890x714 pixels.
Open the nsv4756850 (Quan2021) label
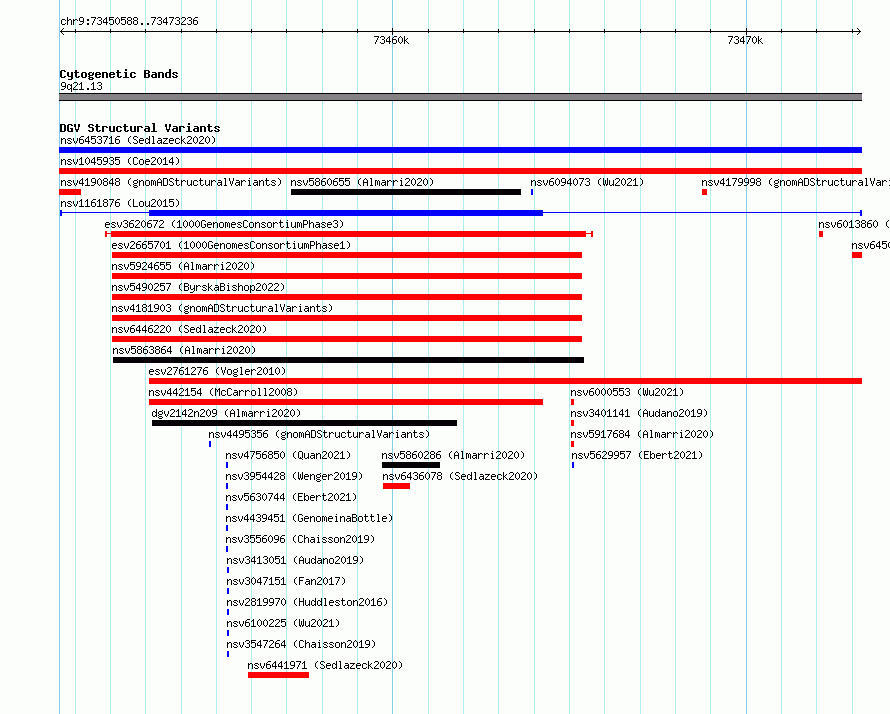pos(288,455)
